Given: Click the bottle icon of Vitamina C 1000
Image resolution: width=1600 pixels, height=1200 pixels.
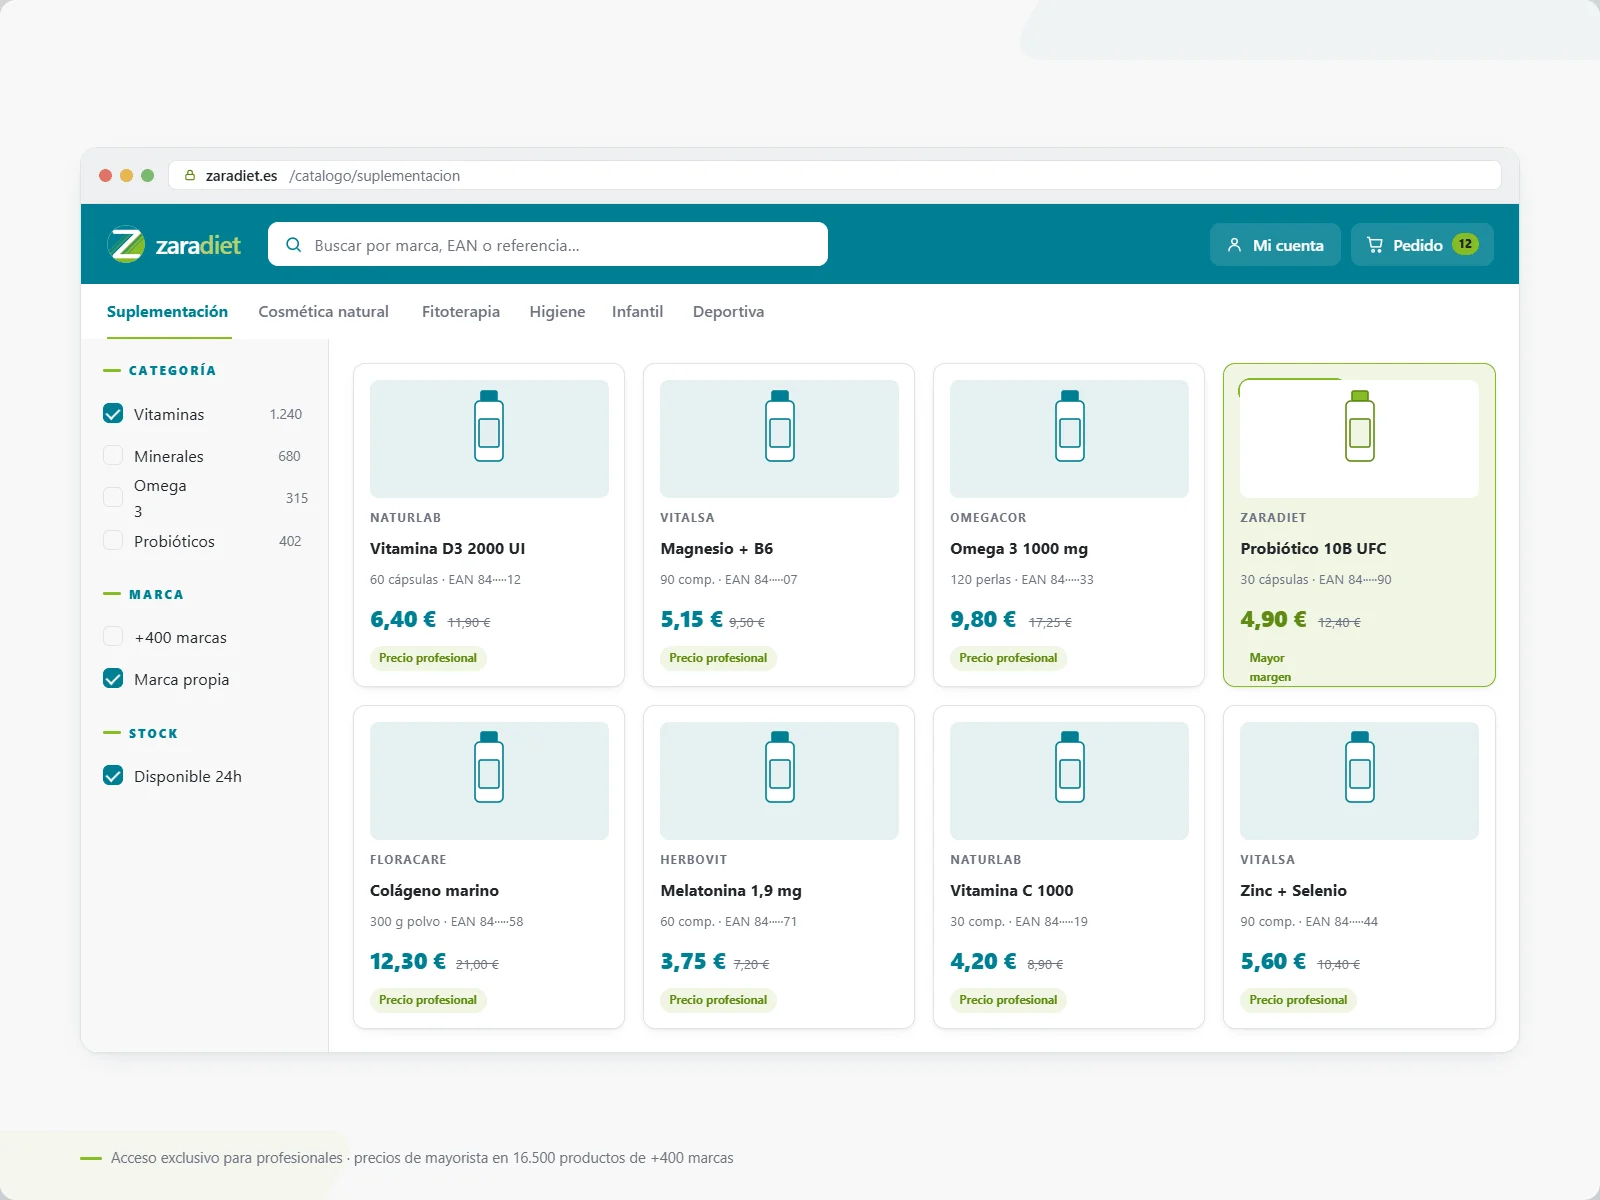Looking at the screenshot, I should [x=1070, y=767].
